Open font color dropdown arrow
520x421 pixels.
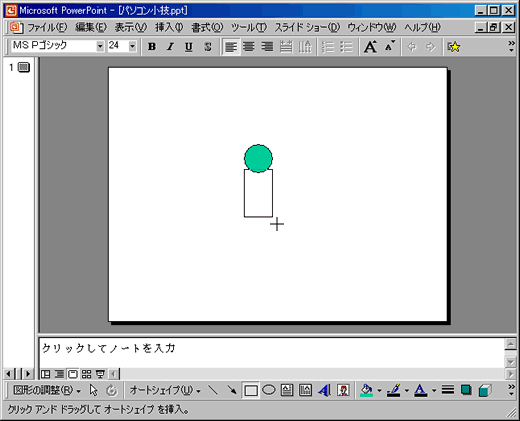click(x=434, y=390)
